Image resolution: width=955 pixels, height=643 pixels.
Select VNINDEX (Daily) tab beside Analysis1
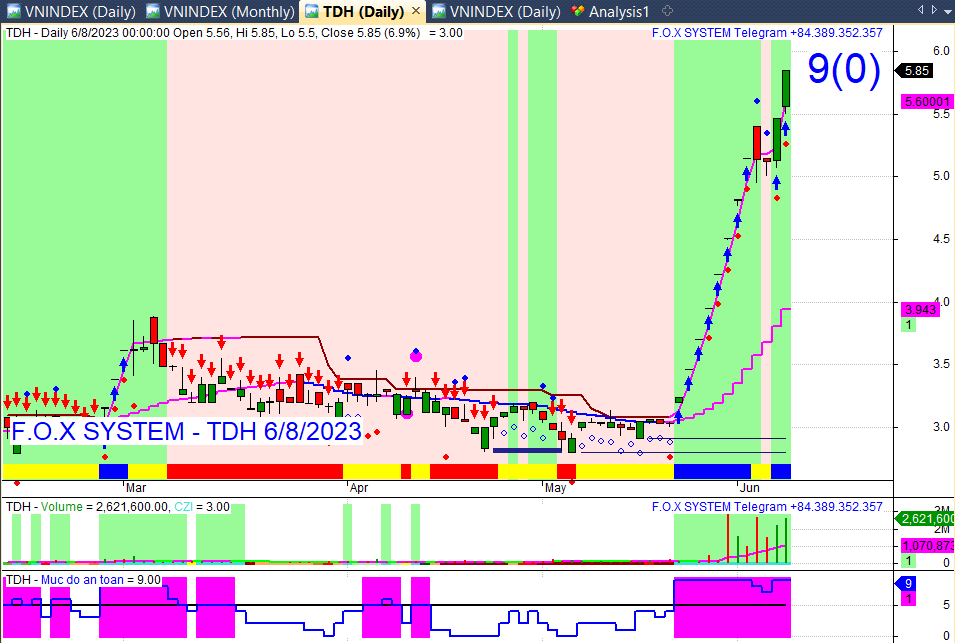[x=497, y=12]
